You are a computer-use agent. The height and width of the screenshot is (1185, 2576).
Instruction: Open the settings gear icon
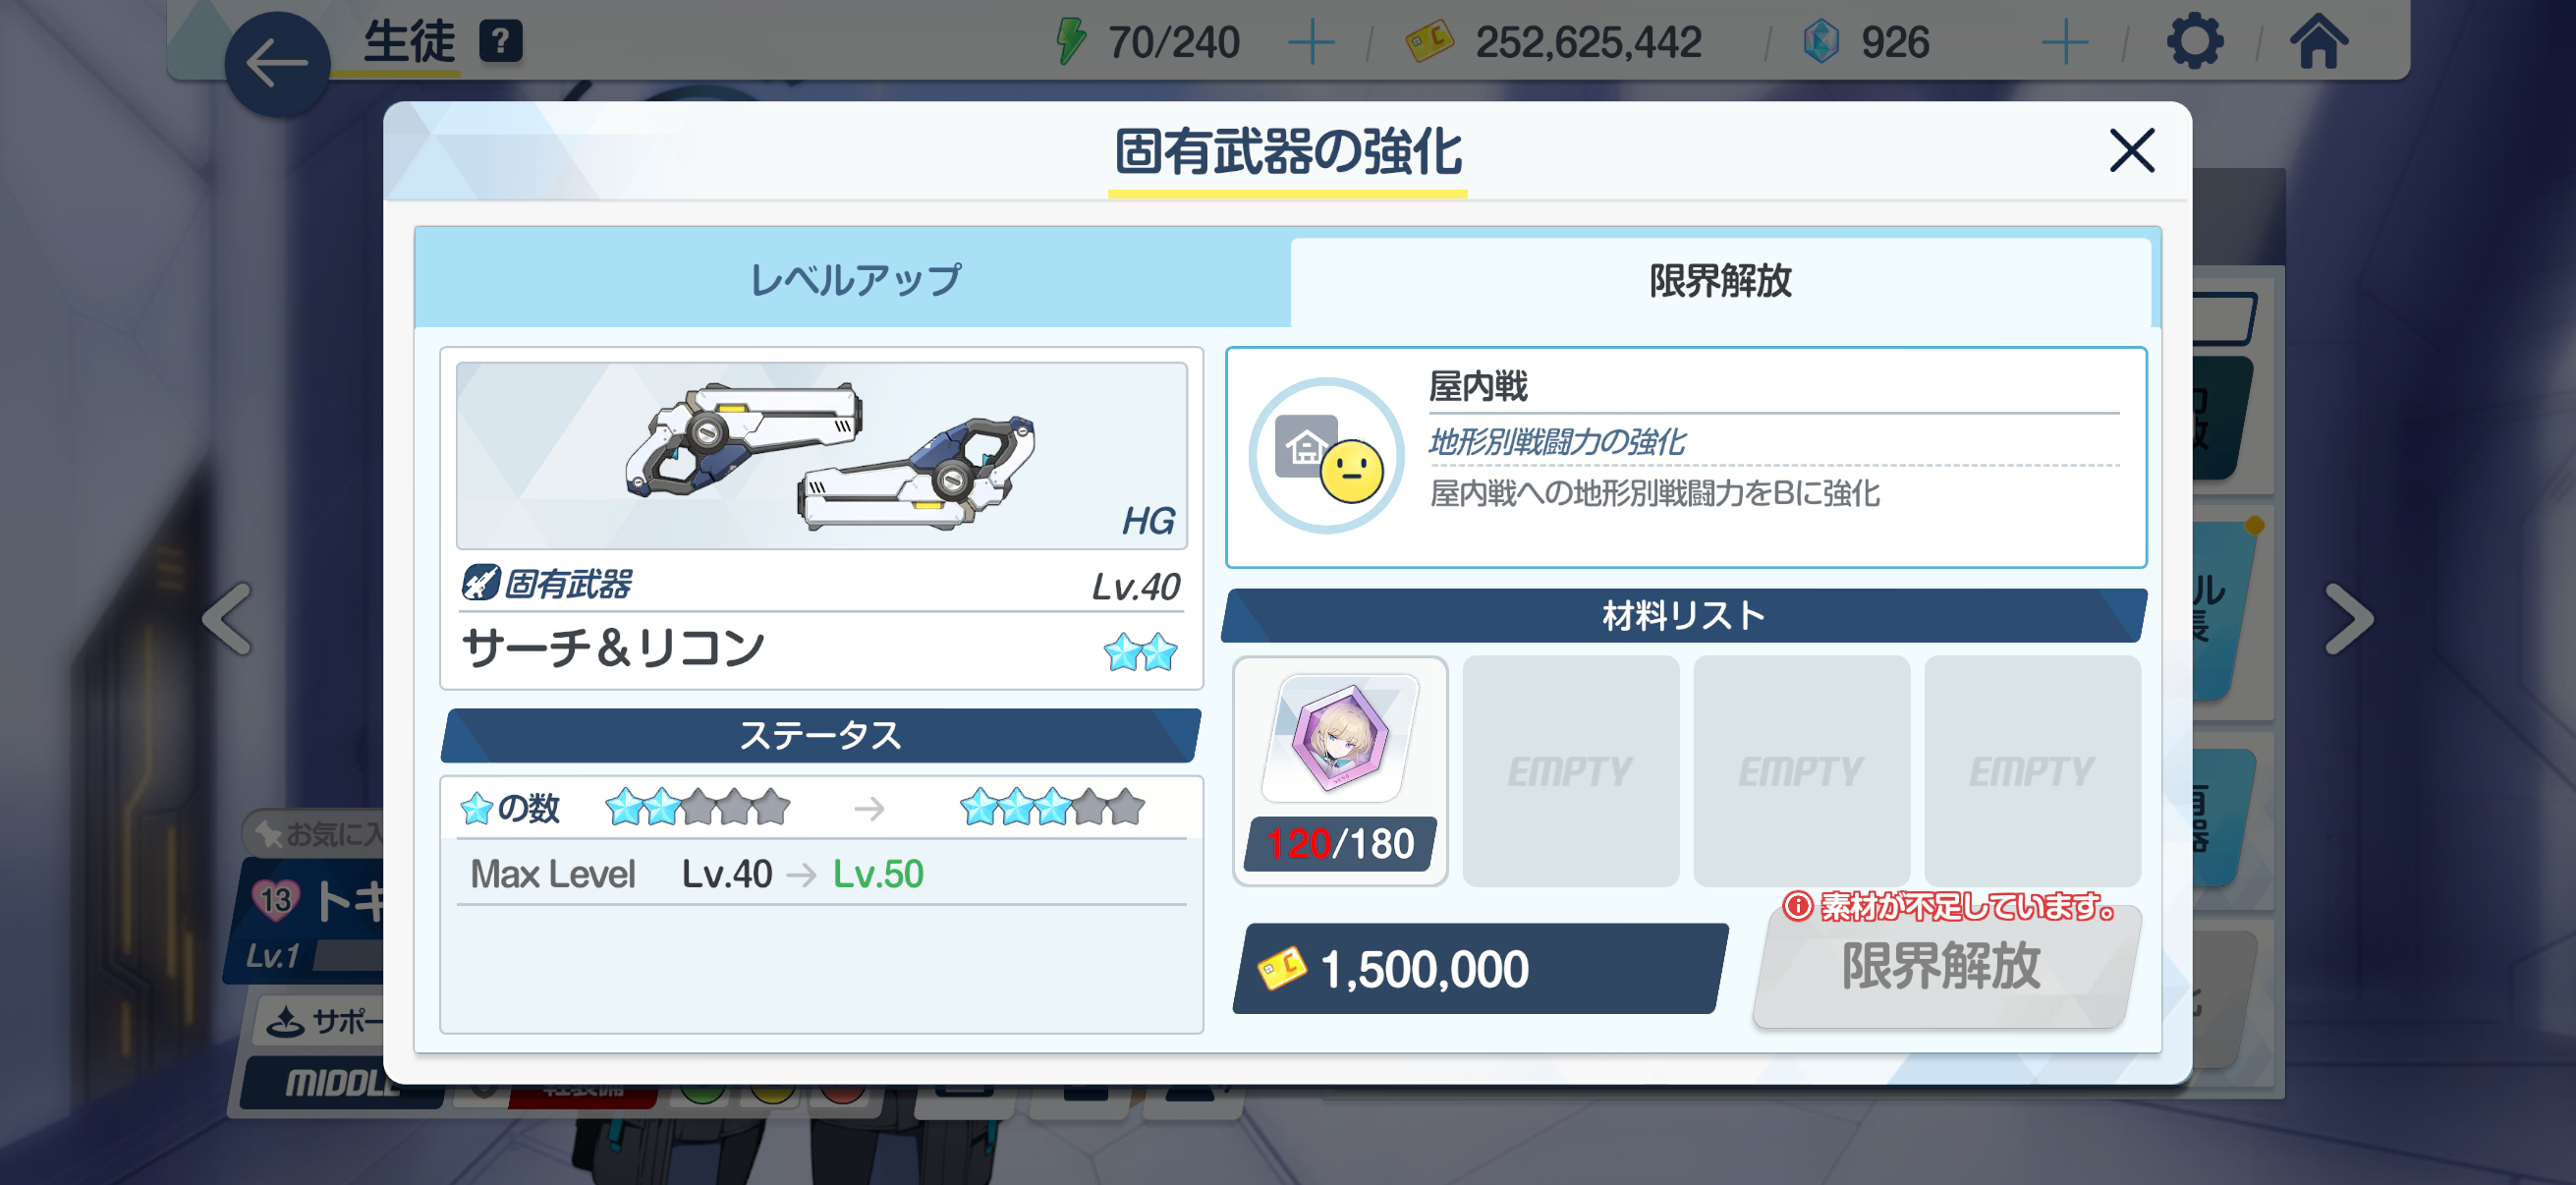tap(2194, 42)
